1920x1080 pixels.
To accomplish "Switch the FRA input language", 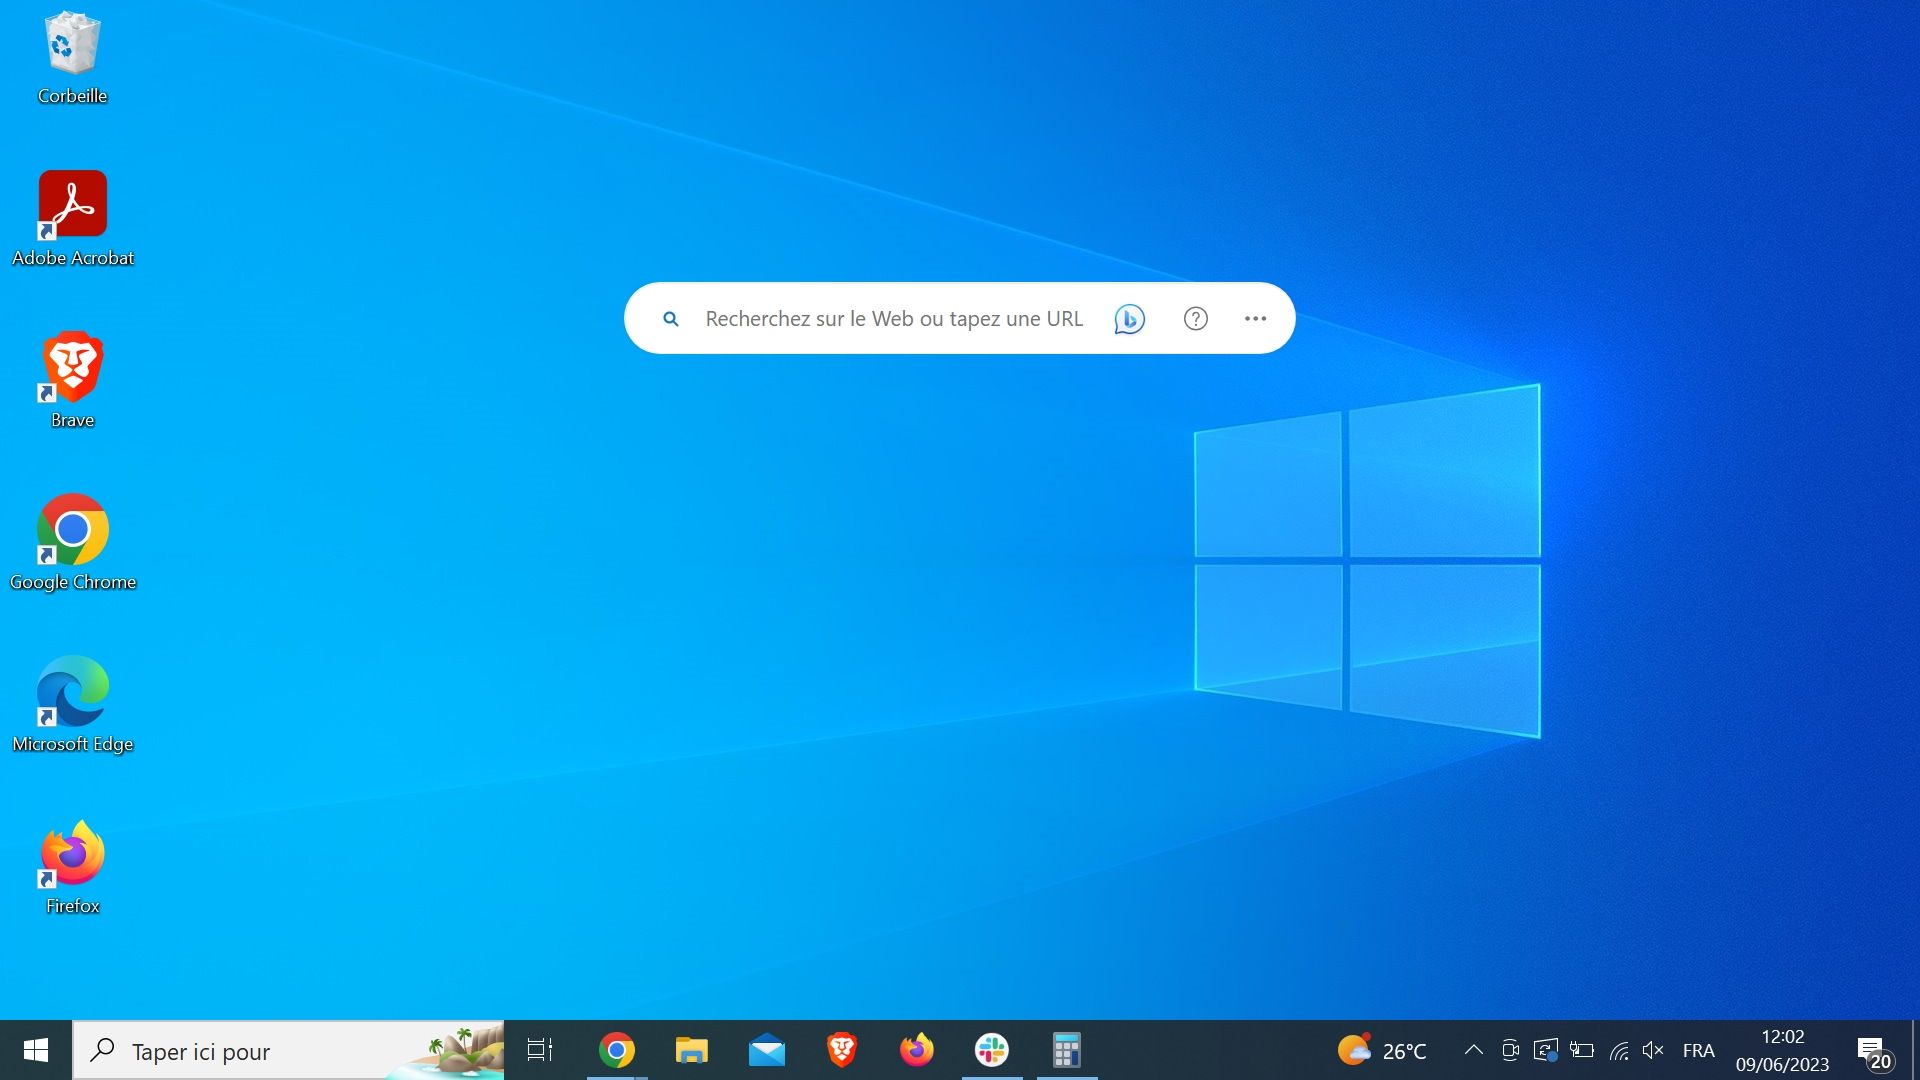I will coord(1698,1050).
